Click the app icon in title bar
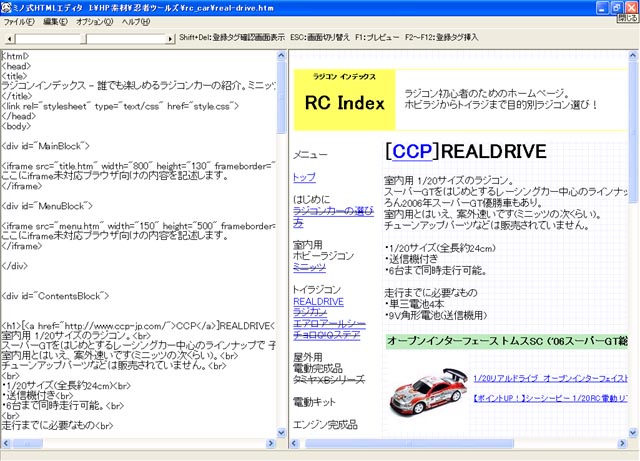Image resolution: width=640 pixels, height=461 pixels. pos(6,8)
